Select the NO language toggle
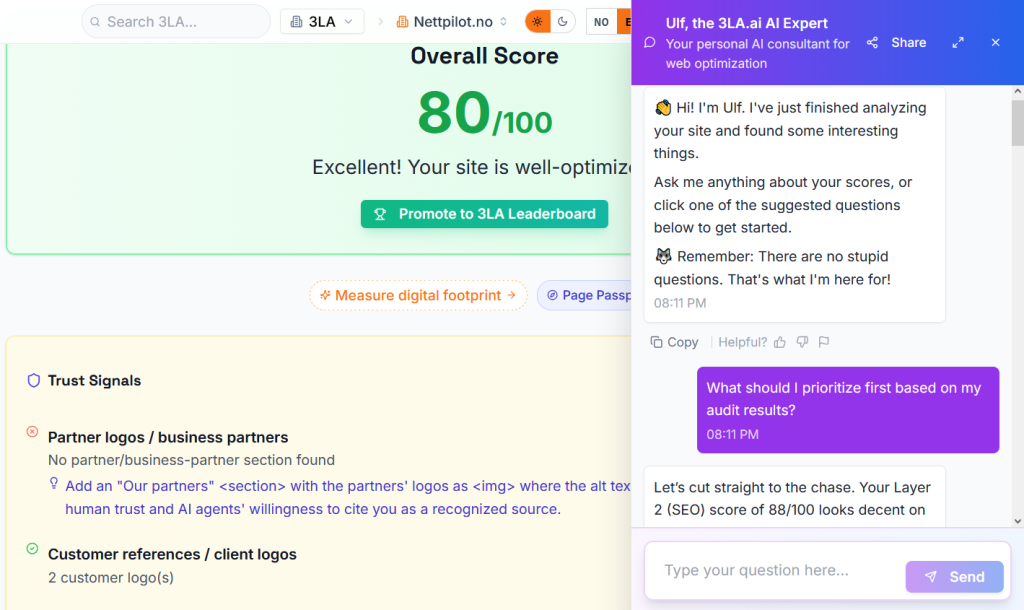 tap(601, 22)
